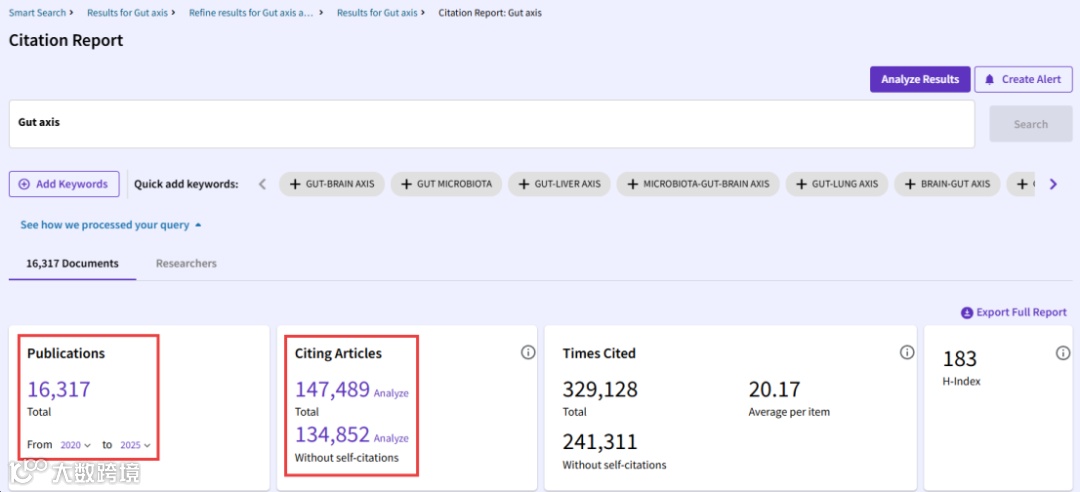This screenshot has height=492, width=1080.
Task: Open the 147,489 citing articles link
Action: click(x=333, y=389)
